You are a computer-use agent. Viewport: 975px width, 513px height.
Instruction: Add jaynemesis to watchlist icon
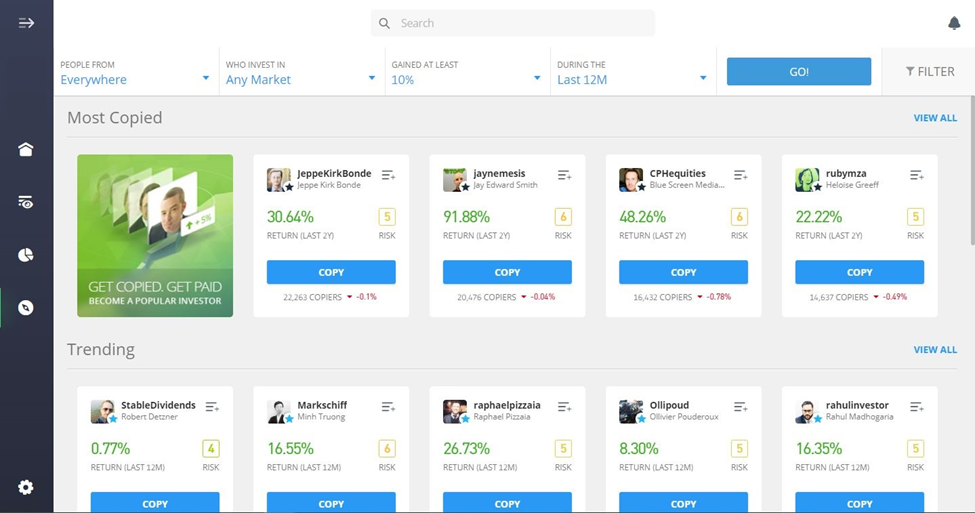pos(564,175)
